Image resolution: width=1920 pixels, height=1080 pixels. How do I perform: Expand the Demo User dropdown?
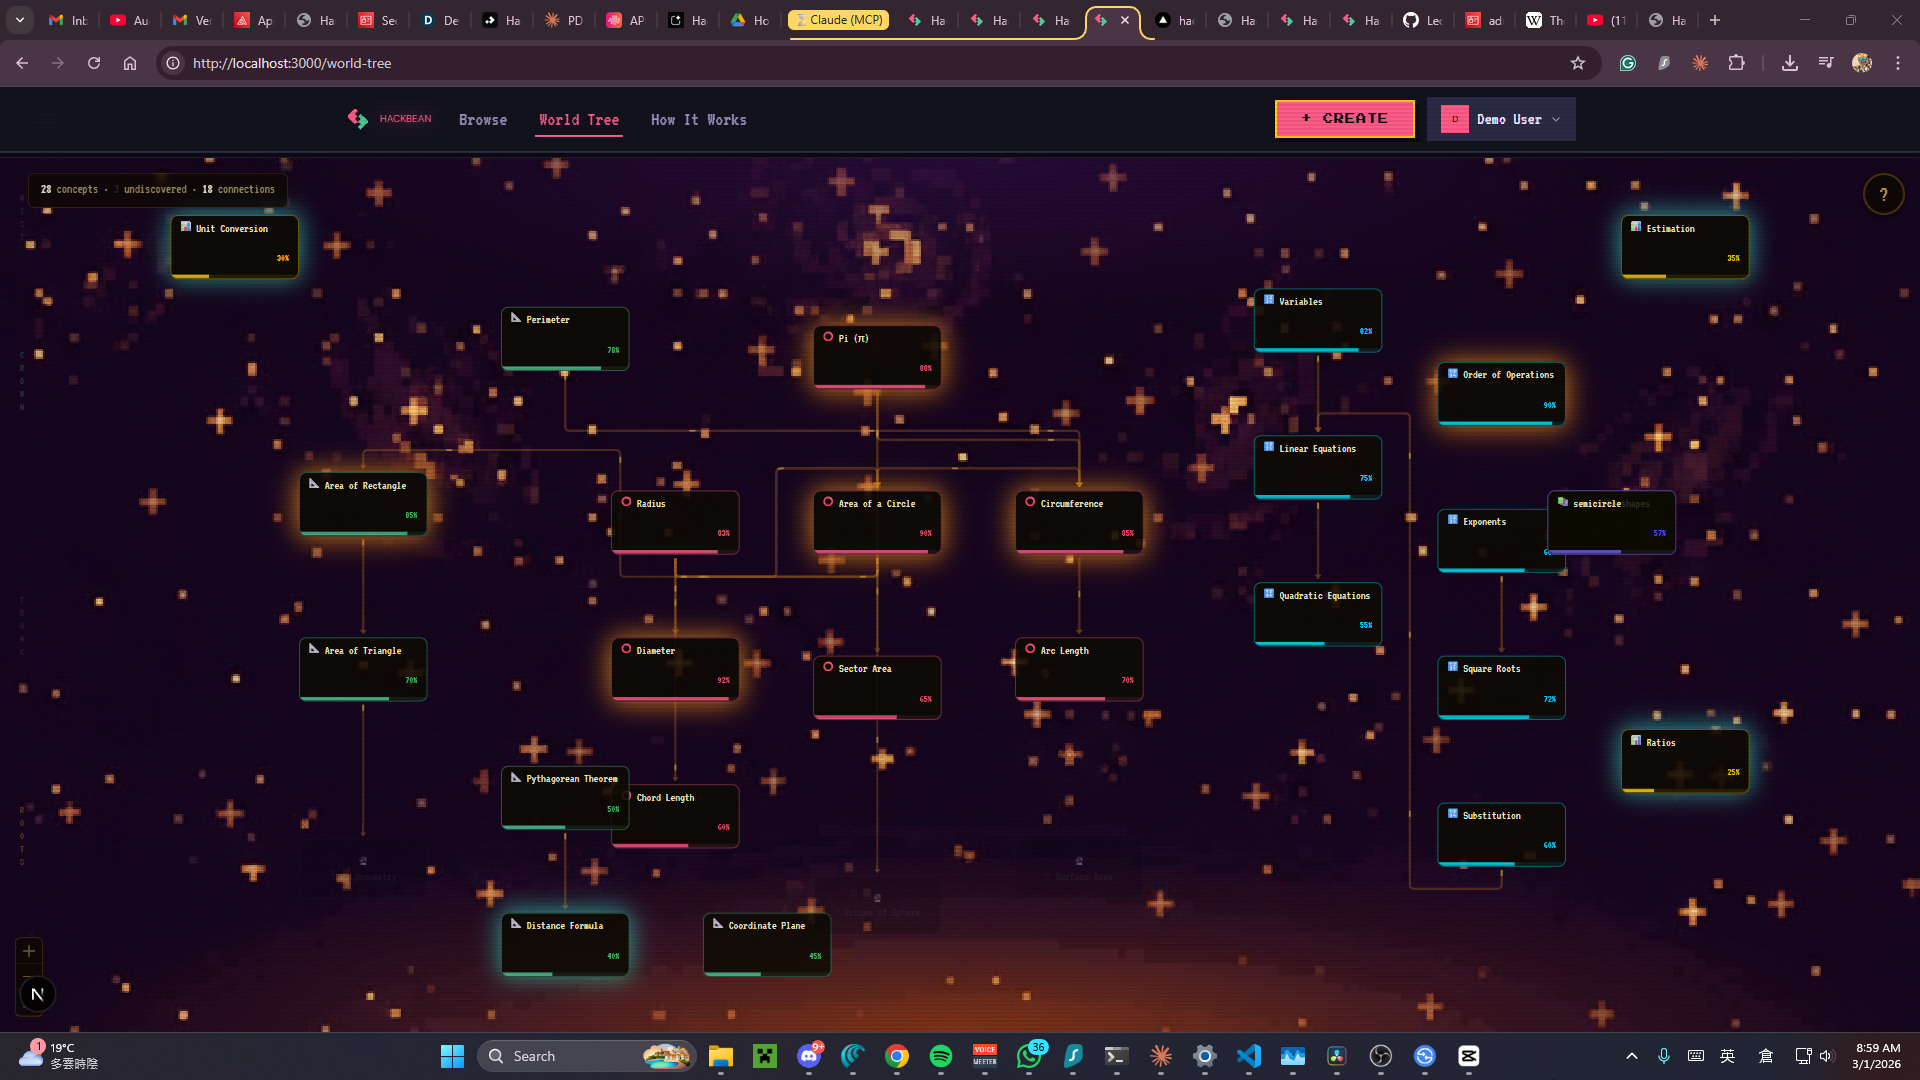pos(1501,119)
